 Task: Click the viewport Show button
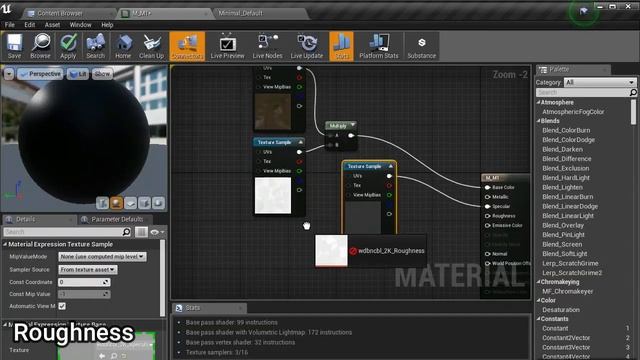click(x=102, y=74)
